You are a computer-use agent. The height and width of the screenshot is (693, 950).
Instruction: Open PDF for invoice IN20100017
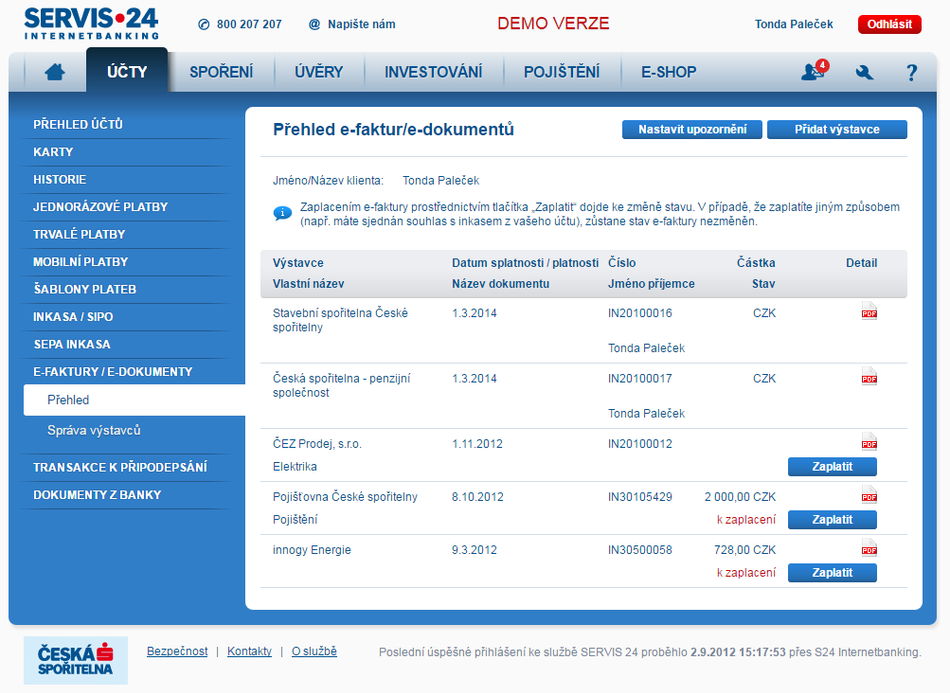coord(869,376)
